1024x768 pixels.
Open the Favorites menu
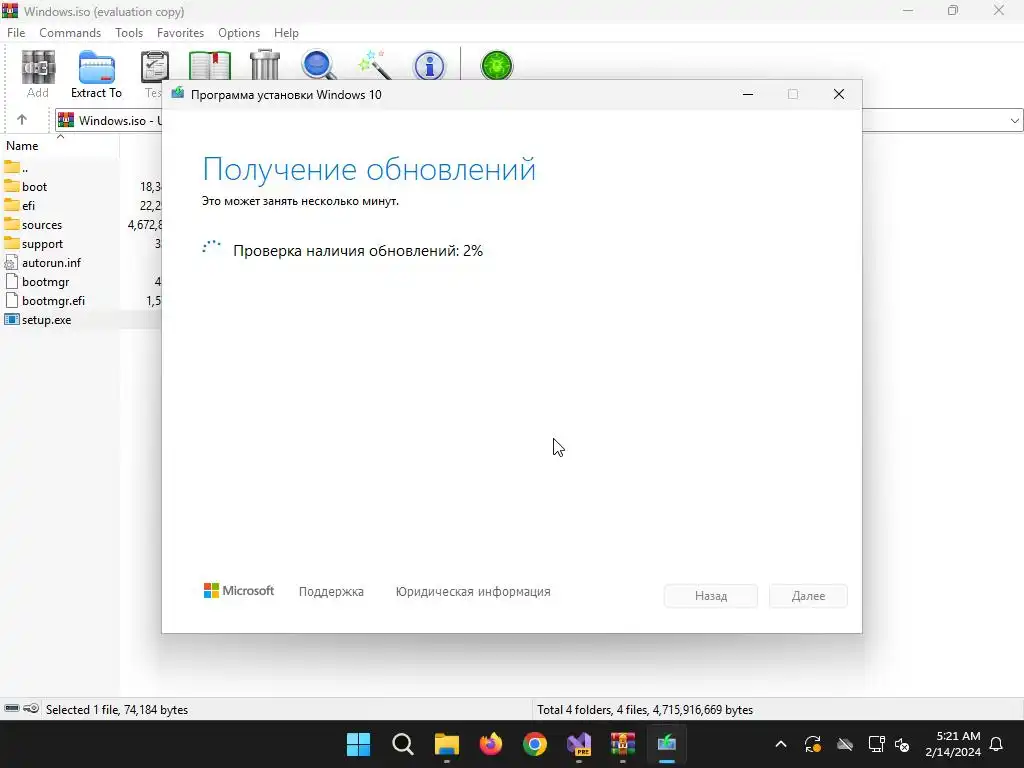coord(180,33)
